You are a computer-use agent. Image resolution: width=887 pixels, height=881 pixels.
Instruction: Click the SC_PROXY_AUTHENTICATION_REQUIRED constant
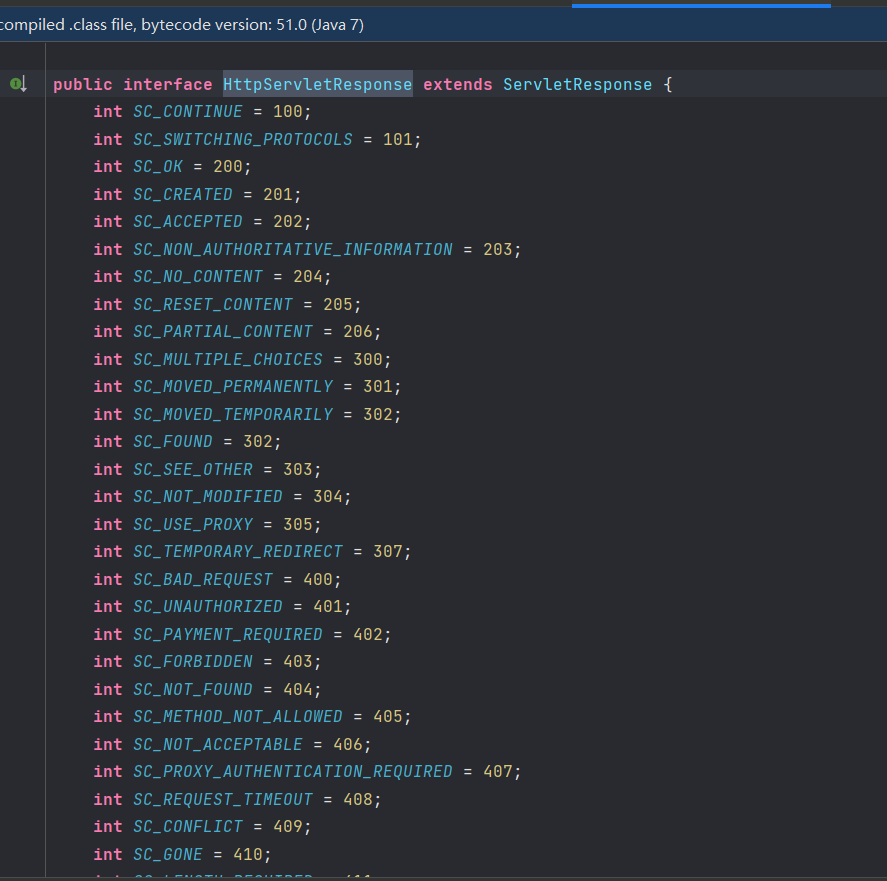pyautogui.click(x=293, y=771)
